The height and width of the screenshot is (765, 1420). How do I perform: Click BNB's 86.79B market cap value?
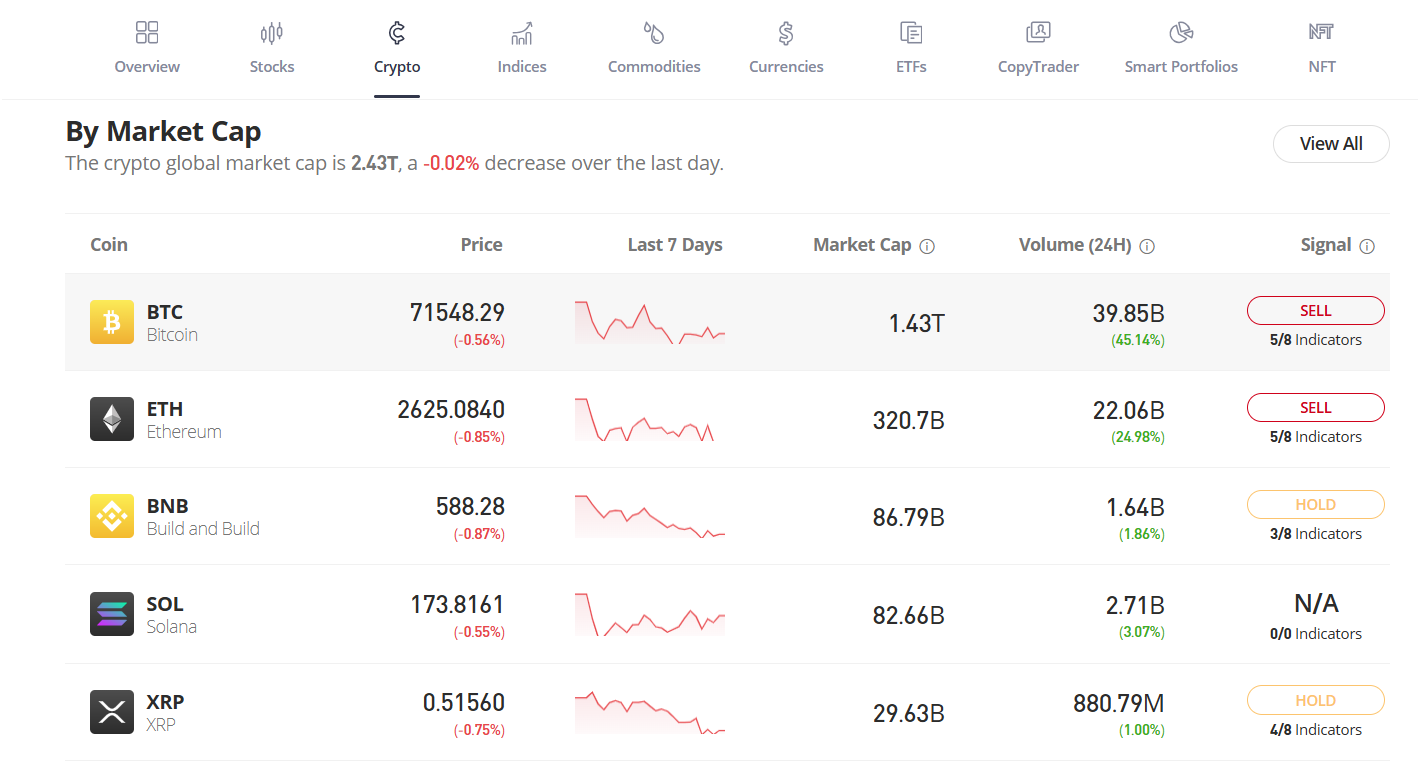click(909, 517)
